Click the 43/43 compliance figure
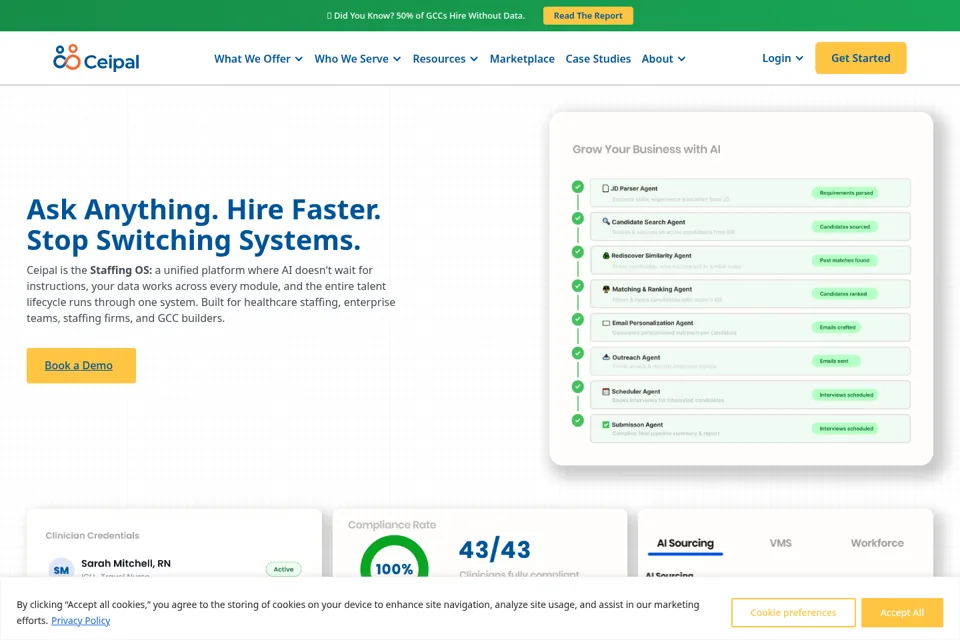 [495, 549]
